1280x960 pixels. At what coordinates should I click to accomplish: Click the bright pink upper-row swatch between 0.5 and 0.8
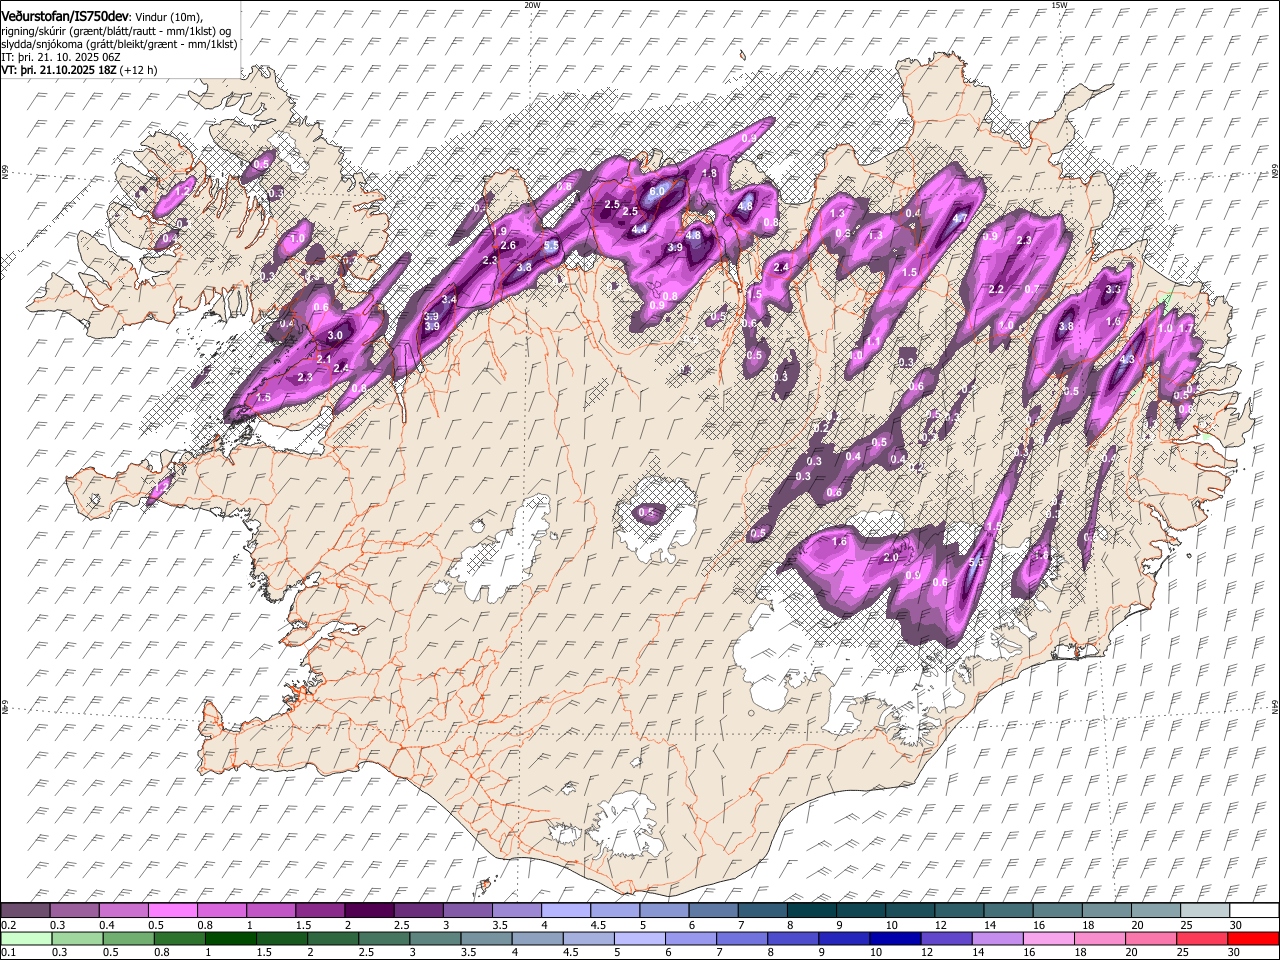pyautogui.click(x=173, y=910)
